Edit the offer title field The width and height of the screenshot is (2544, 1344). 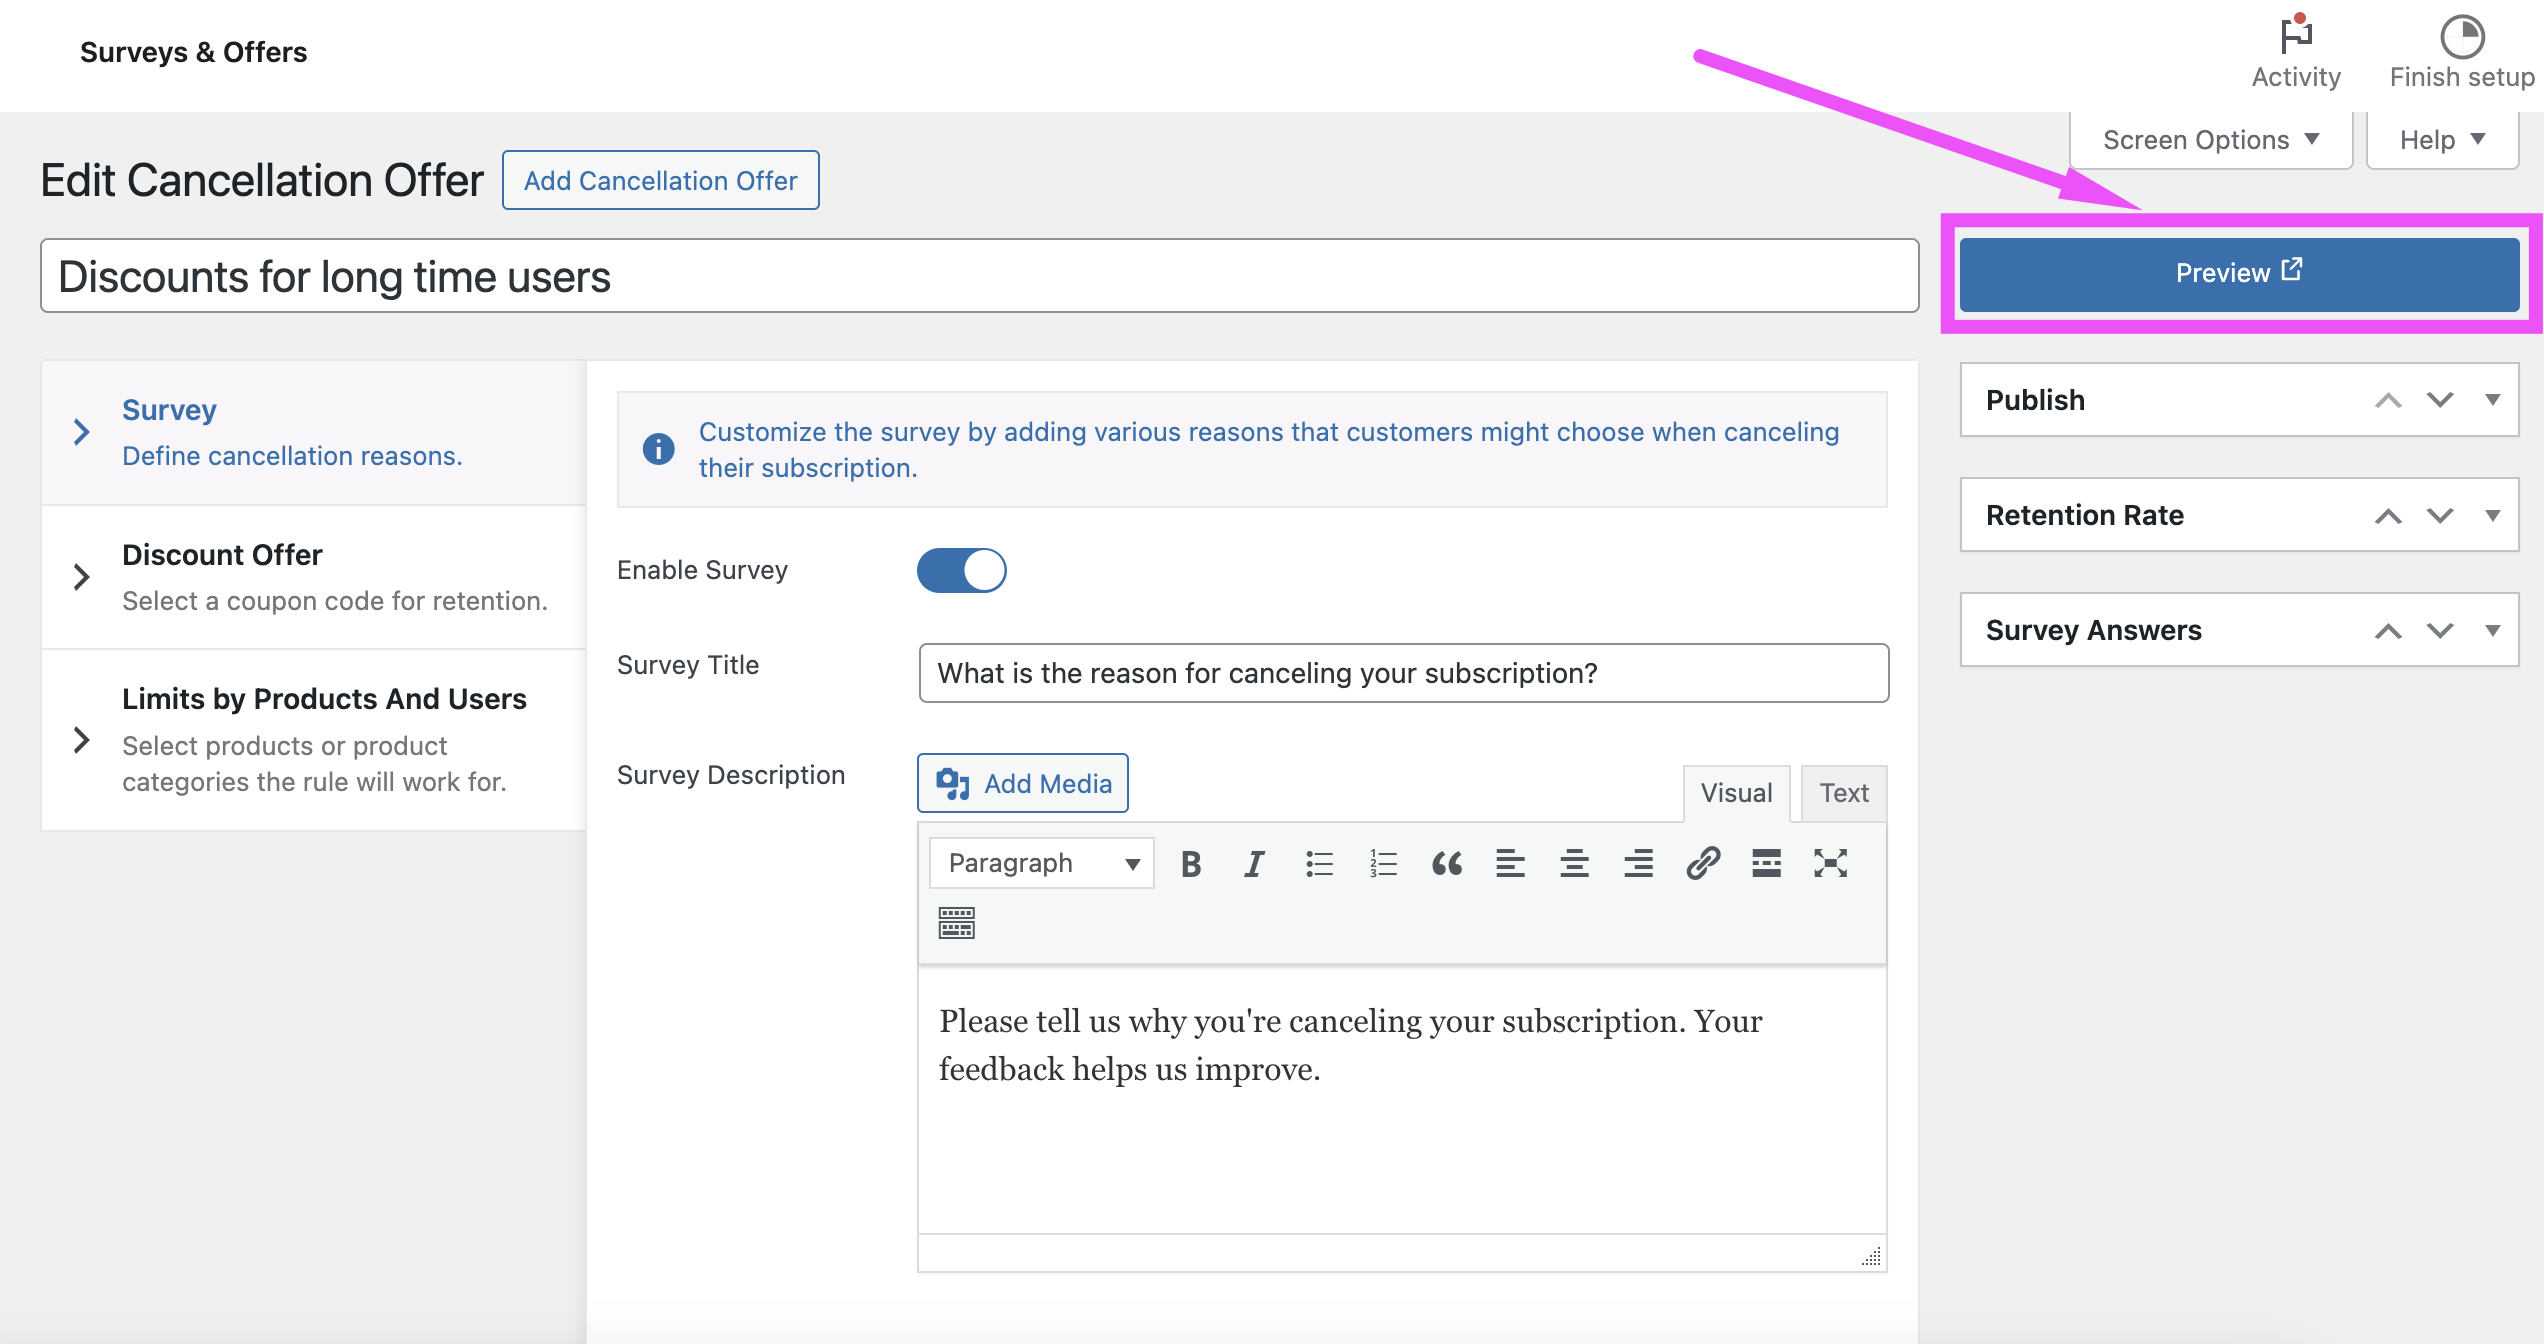point(979,276)
